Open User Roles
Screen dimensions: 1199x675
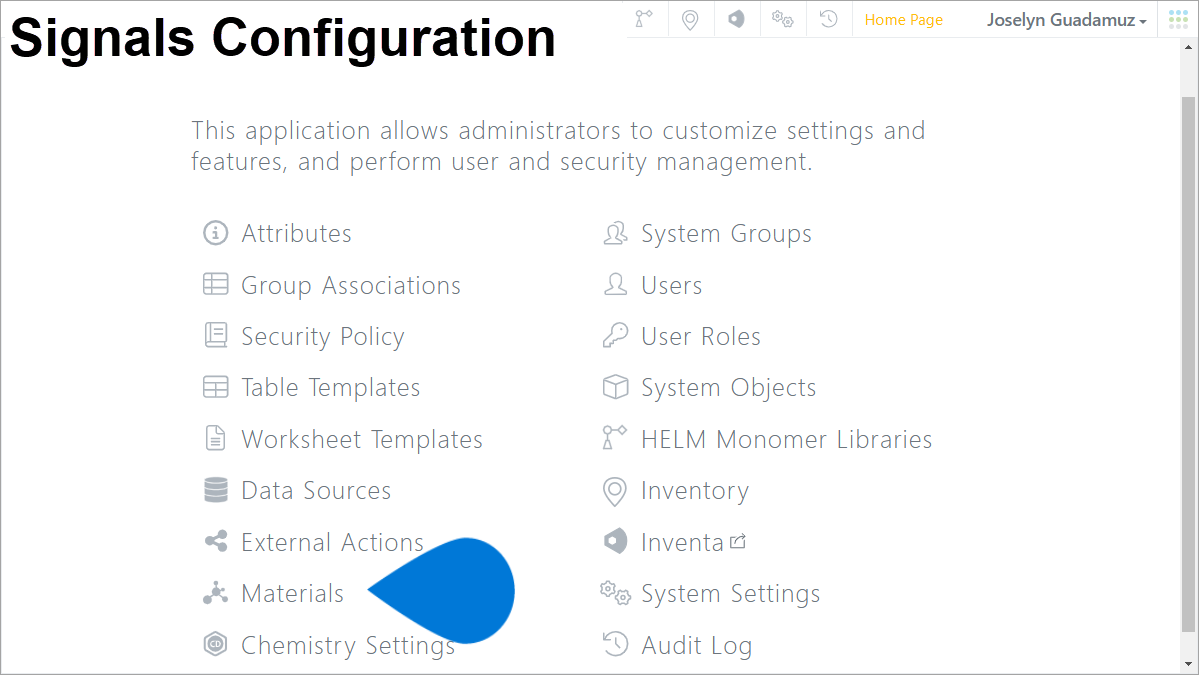[700, 336]
